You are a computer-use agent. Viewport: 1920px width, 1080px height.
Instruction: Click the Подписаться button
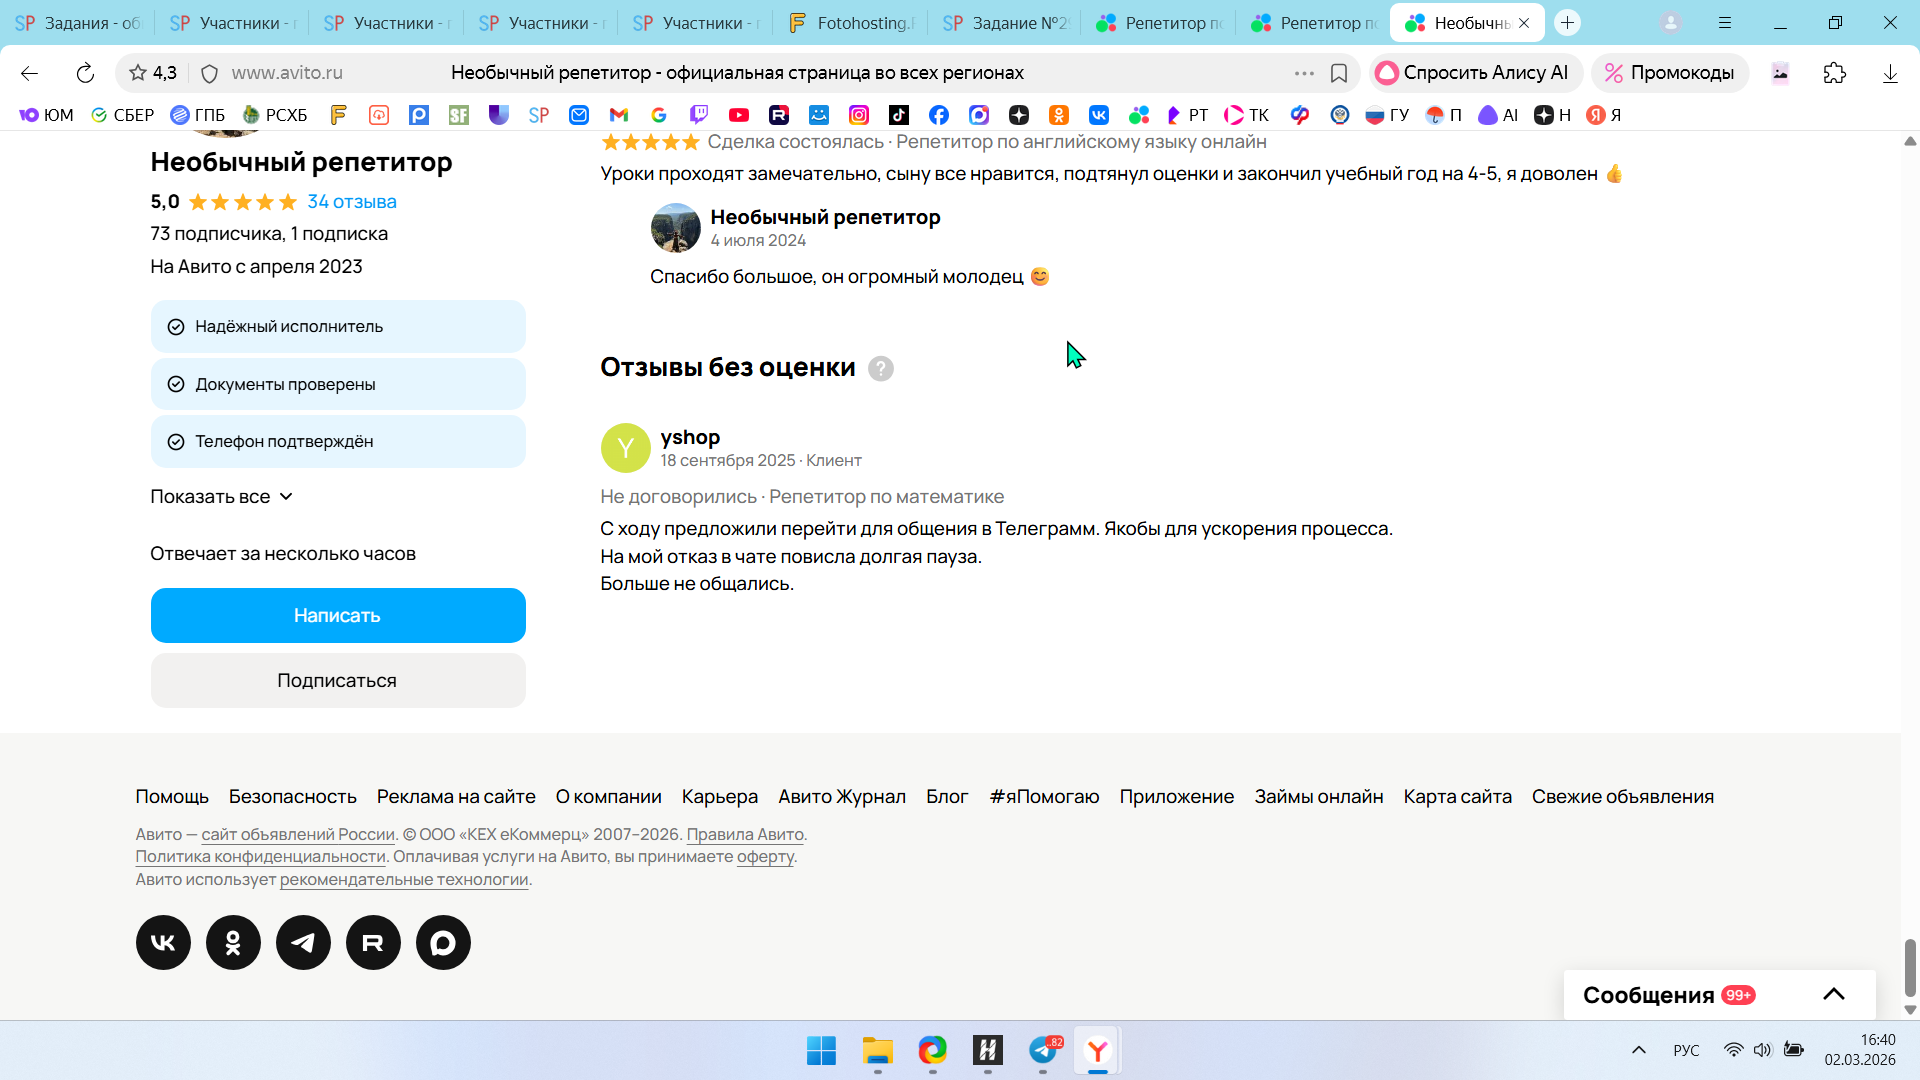click(x=338, y=680)
